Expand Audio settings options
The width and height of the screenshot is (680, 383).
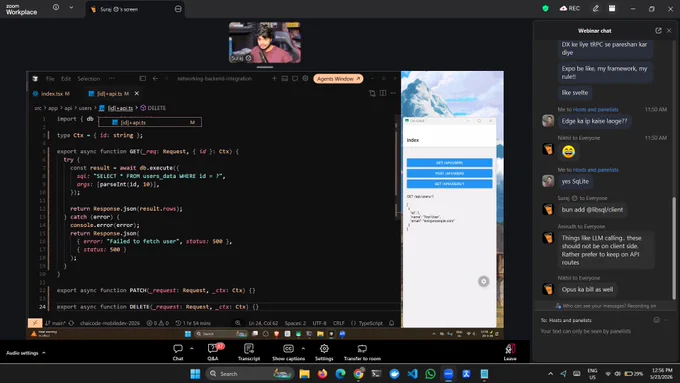pyautogui.click(x=26, y=353)
